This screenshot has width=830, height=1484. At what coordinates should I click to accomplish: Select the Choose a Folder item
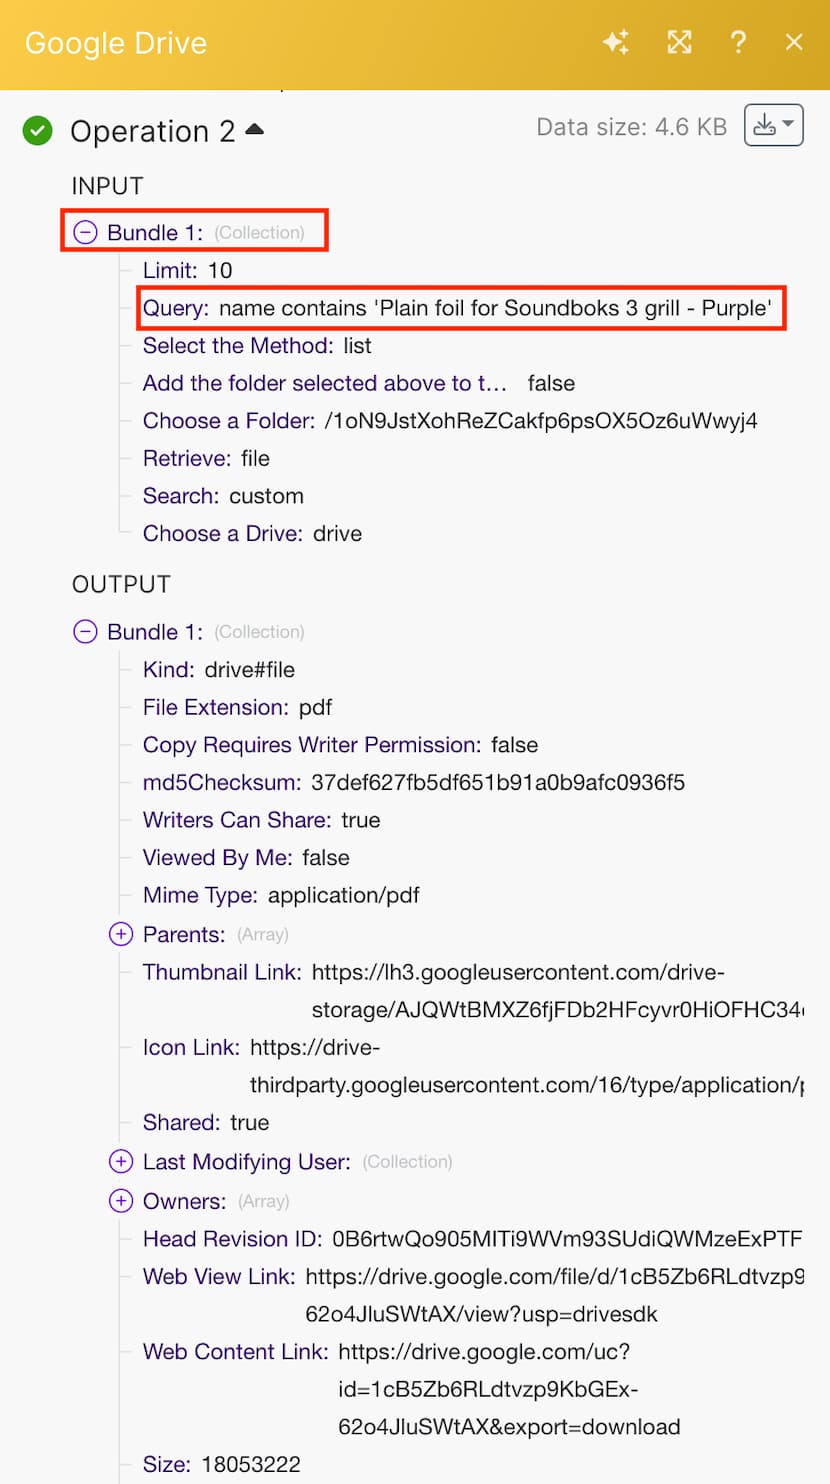tap(229, 421)
